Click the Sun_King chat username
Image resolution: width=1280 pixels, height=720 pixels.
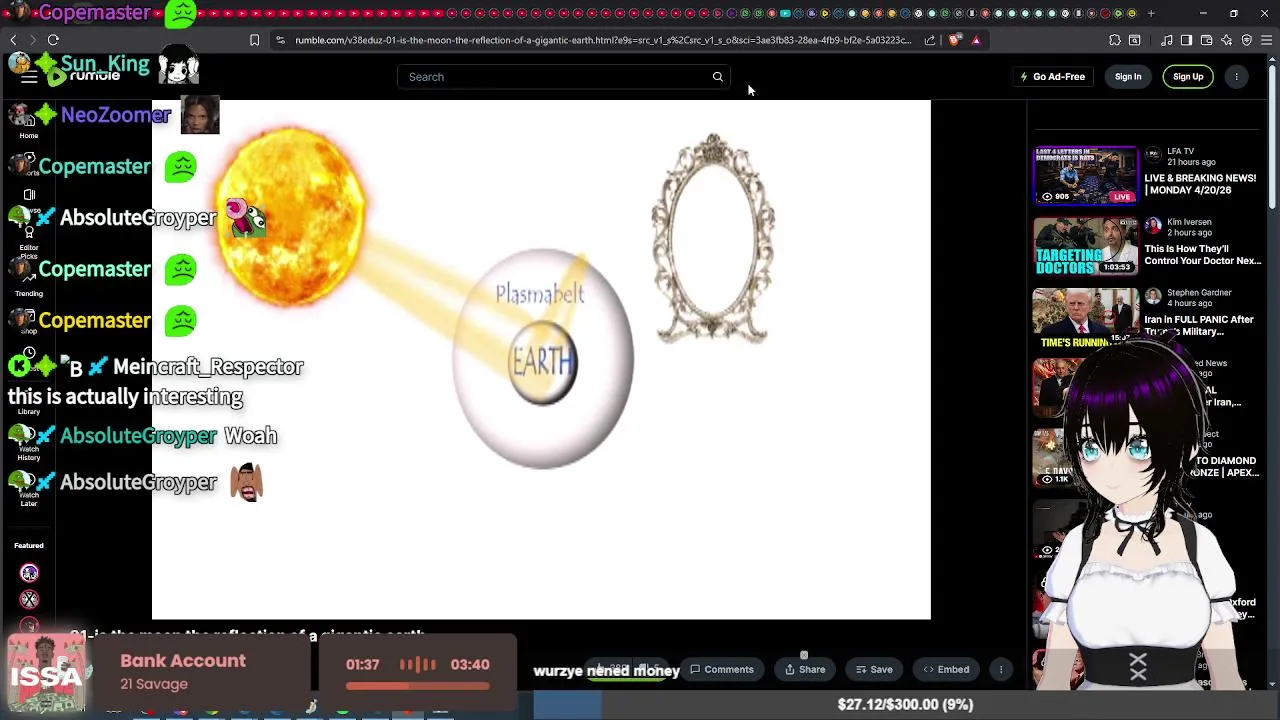point(105,64)
